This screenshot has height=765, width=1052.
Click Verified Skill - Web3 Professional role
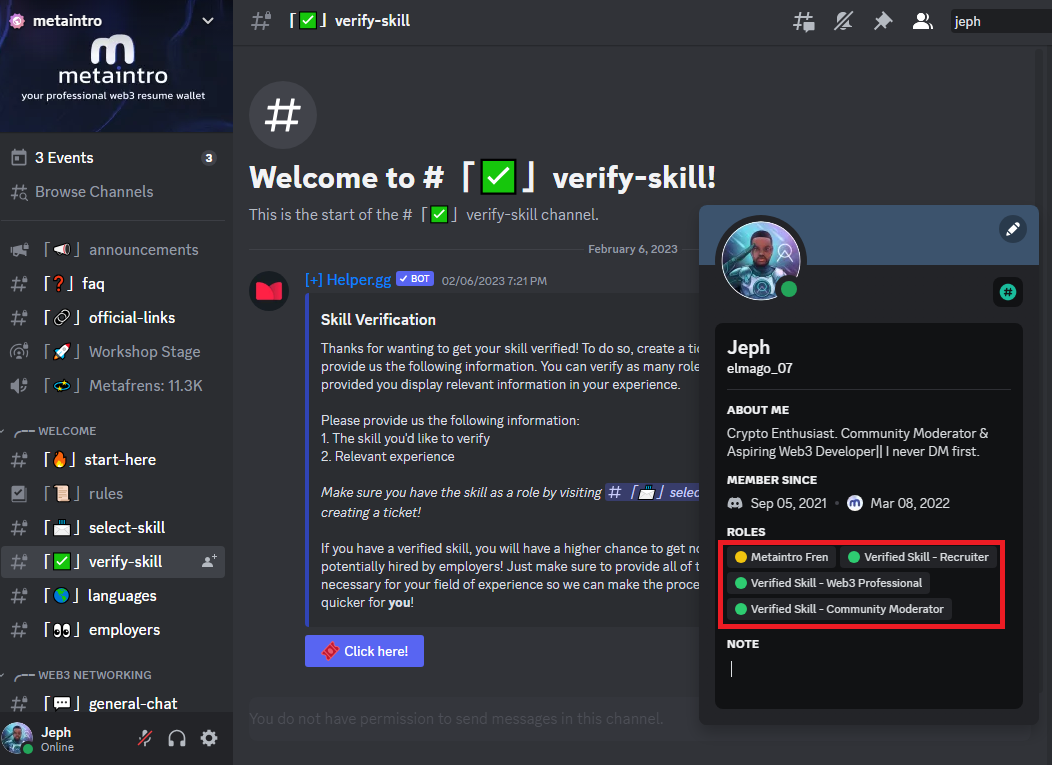click(x=829, y=583)
